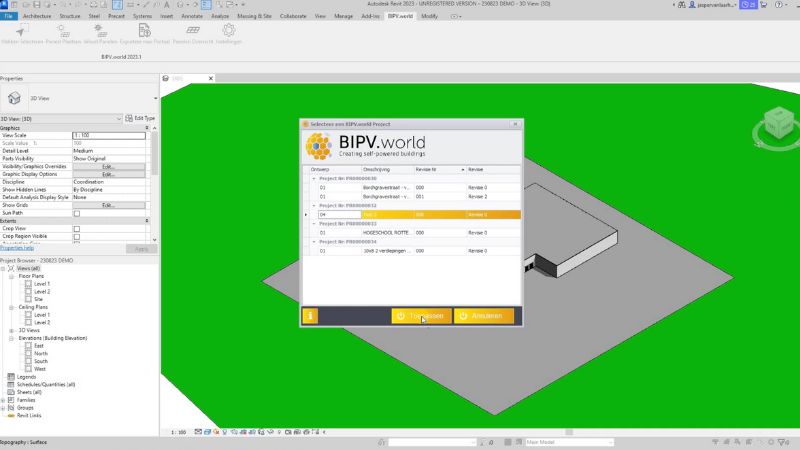The height and width of the screenshot is (450, 800).
Task: Switch to the Systems ribbon tab
Action: click(x=142, y=16)
